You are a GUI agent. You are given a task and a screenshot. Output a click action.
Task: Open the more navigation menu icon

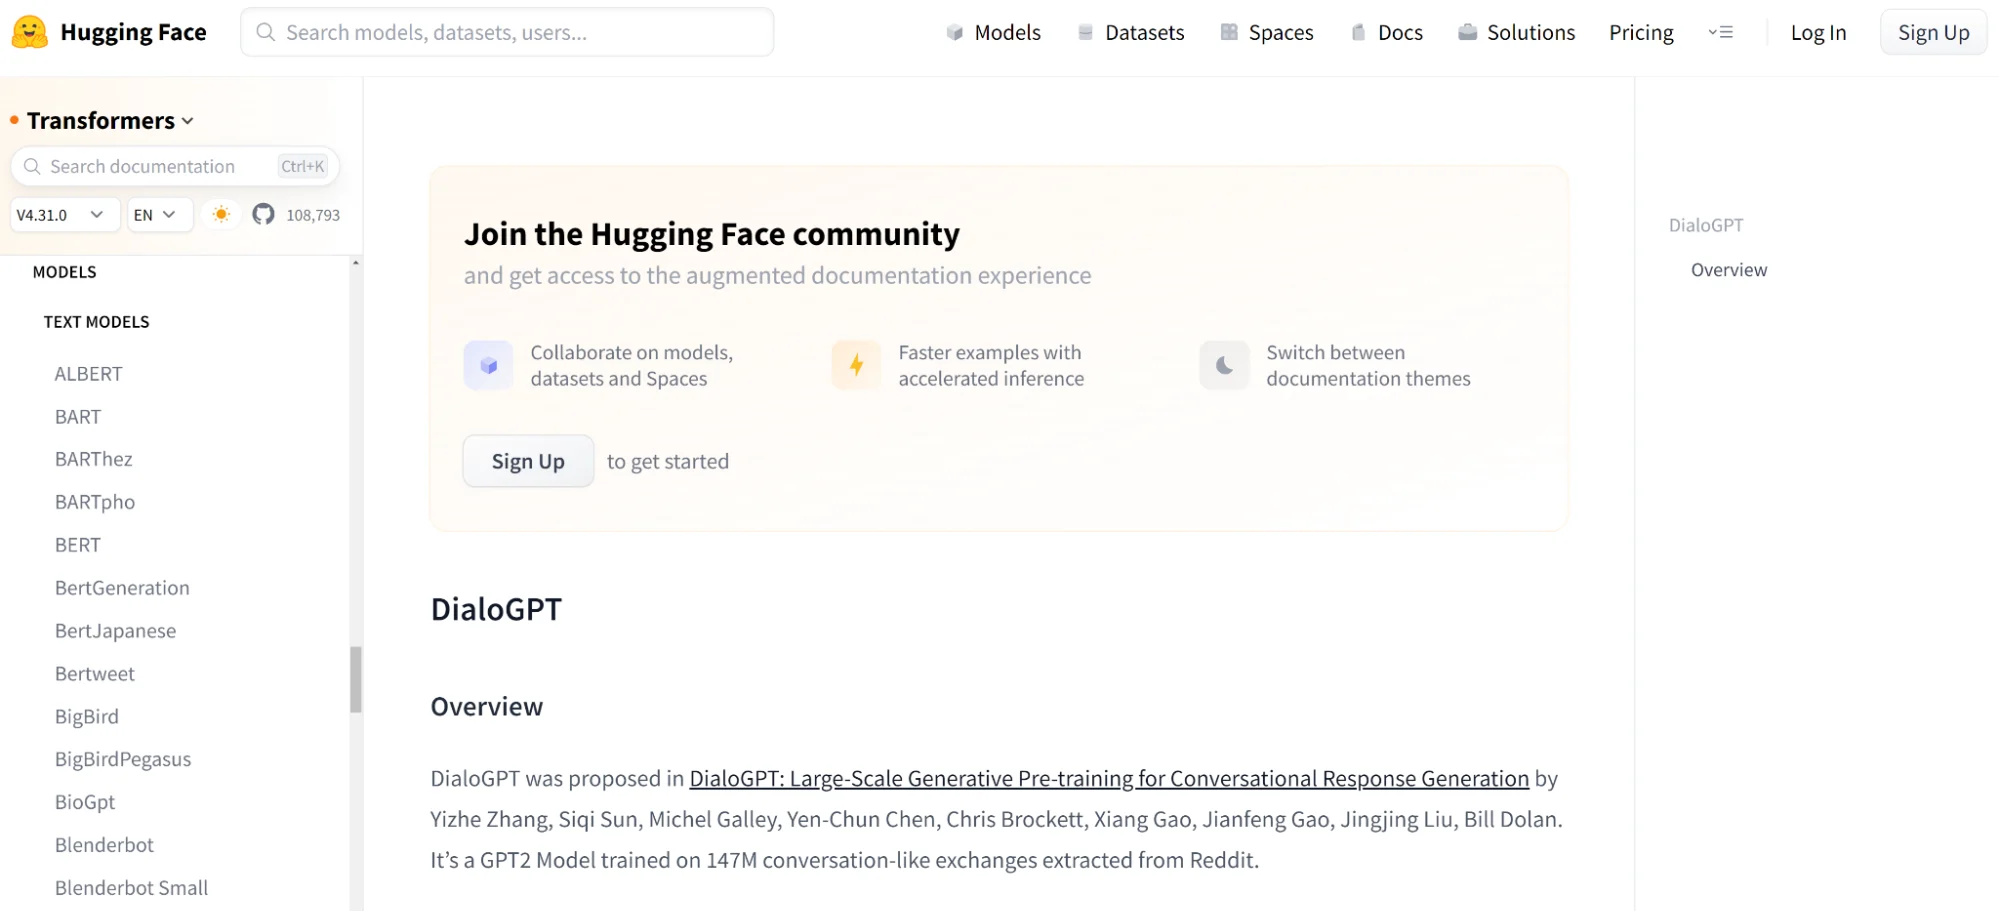point(1720,32)
